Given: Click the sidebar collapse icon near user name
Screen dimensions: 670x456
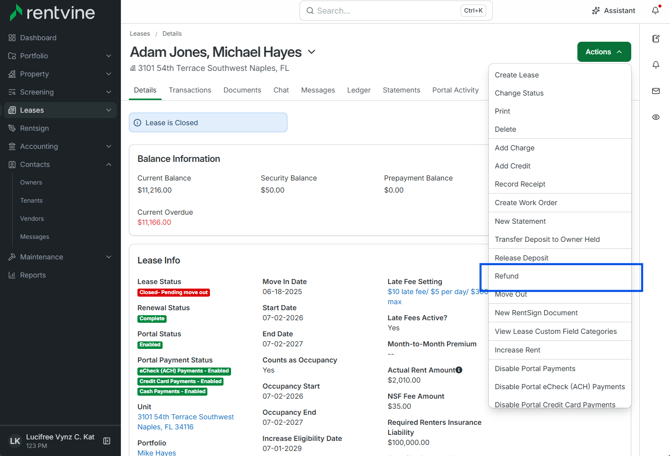Looking at the screenshot, I should 107,441.
